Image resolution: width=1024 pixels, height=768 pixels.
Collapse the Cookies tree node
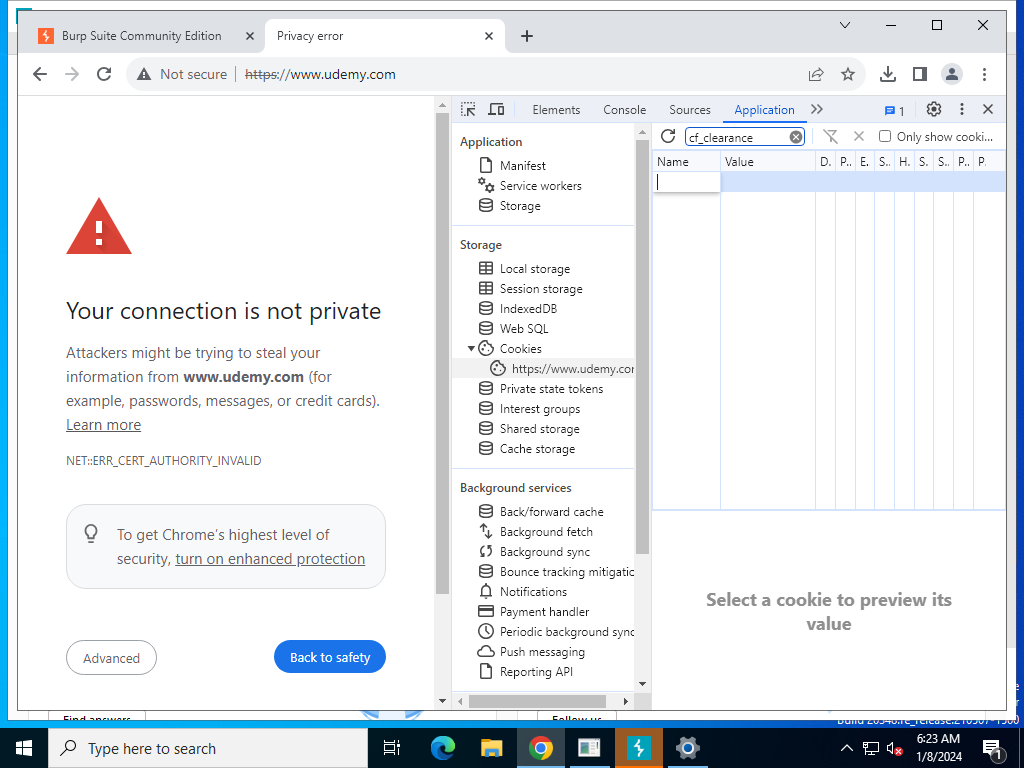click(x=471, y=348)
